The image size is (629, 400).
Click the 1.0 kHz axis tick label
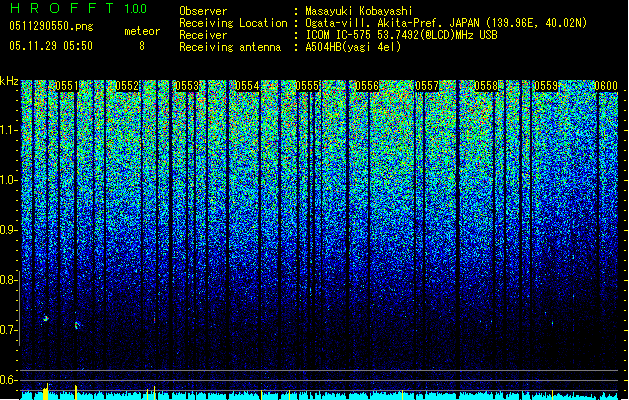[9, 180]
